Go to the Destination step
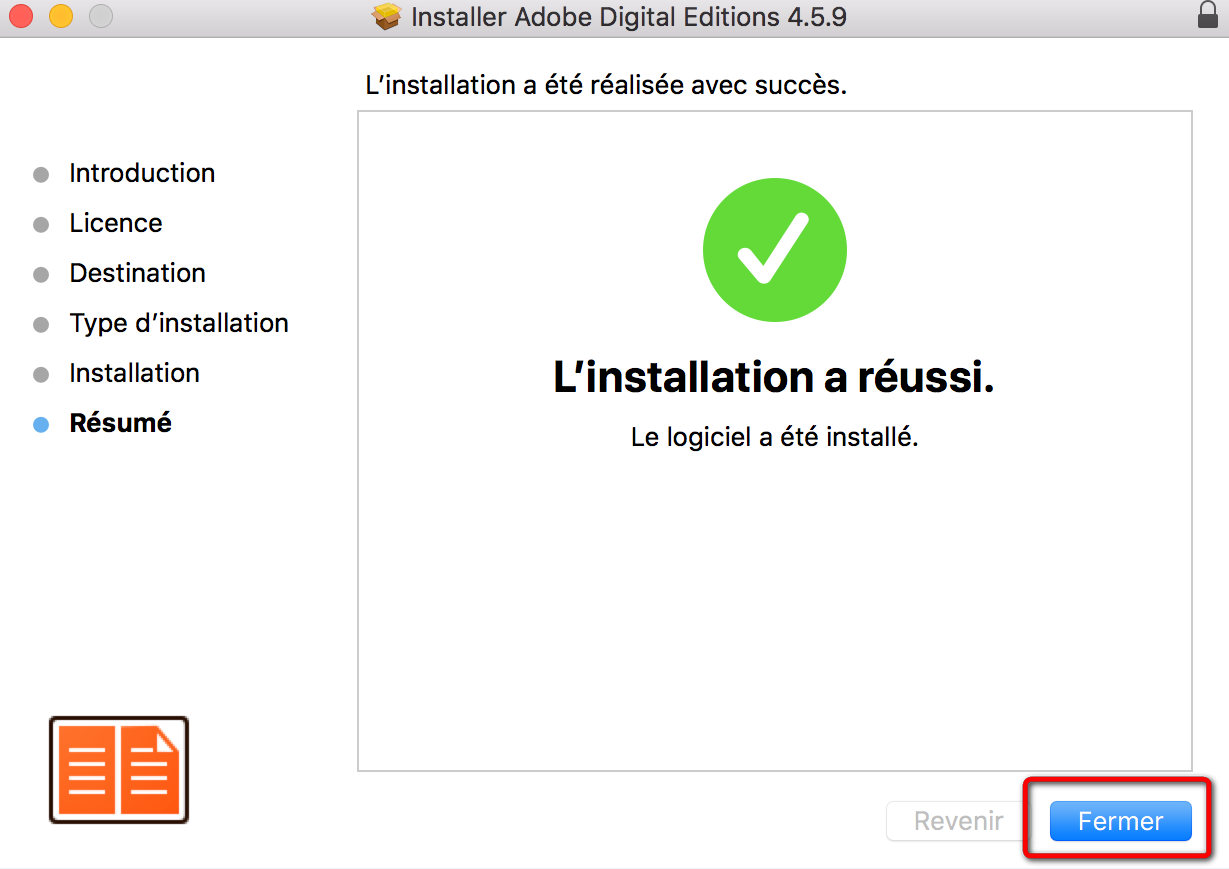The image size is (1229, 869). [137, 273]
